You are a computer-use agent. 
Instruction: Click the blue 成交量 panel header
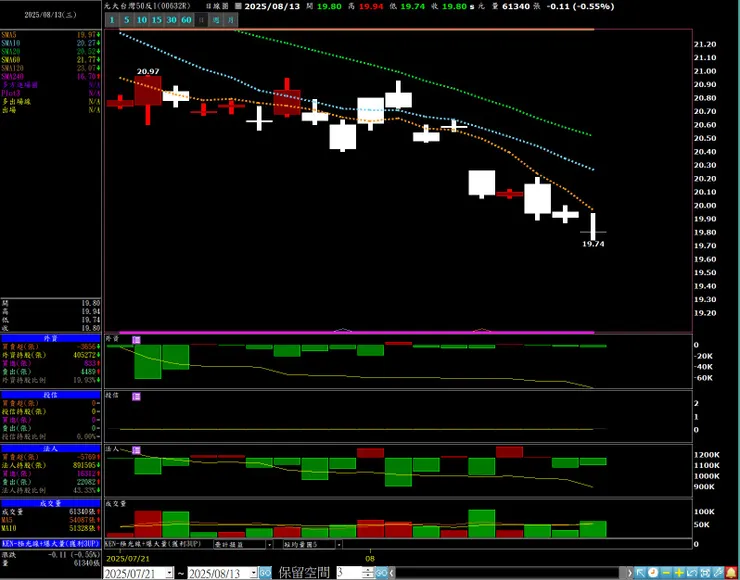tap(50, 504)
